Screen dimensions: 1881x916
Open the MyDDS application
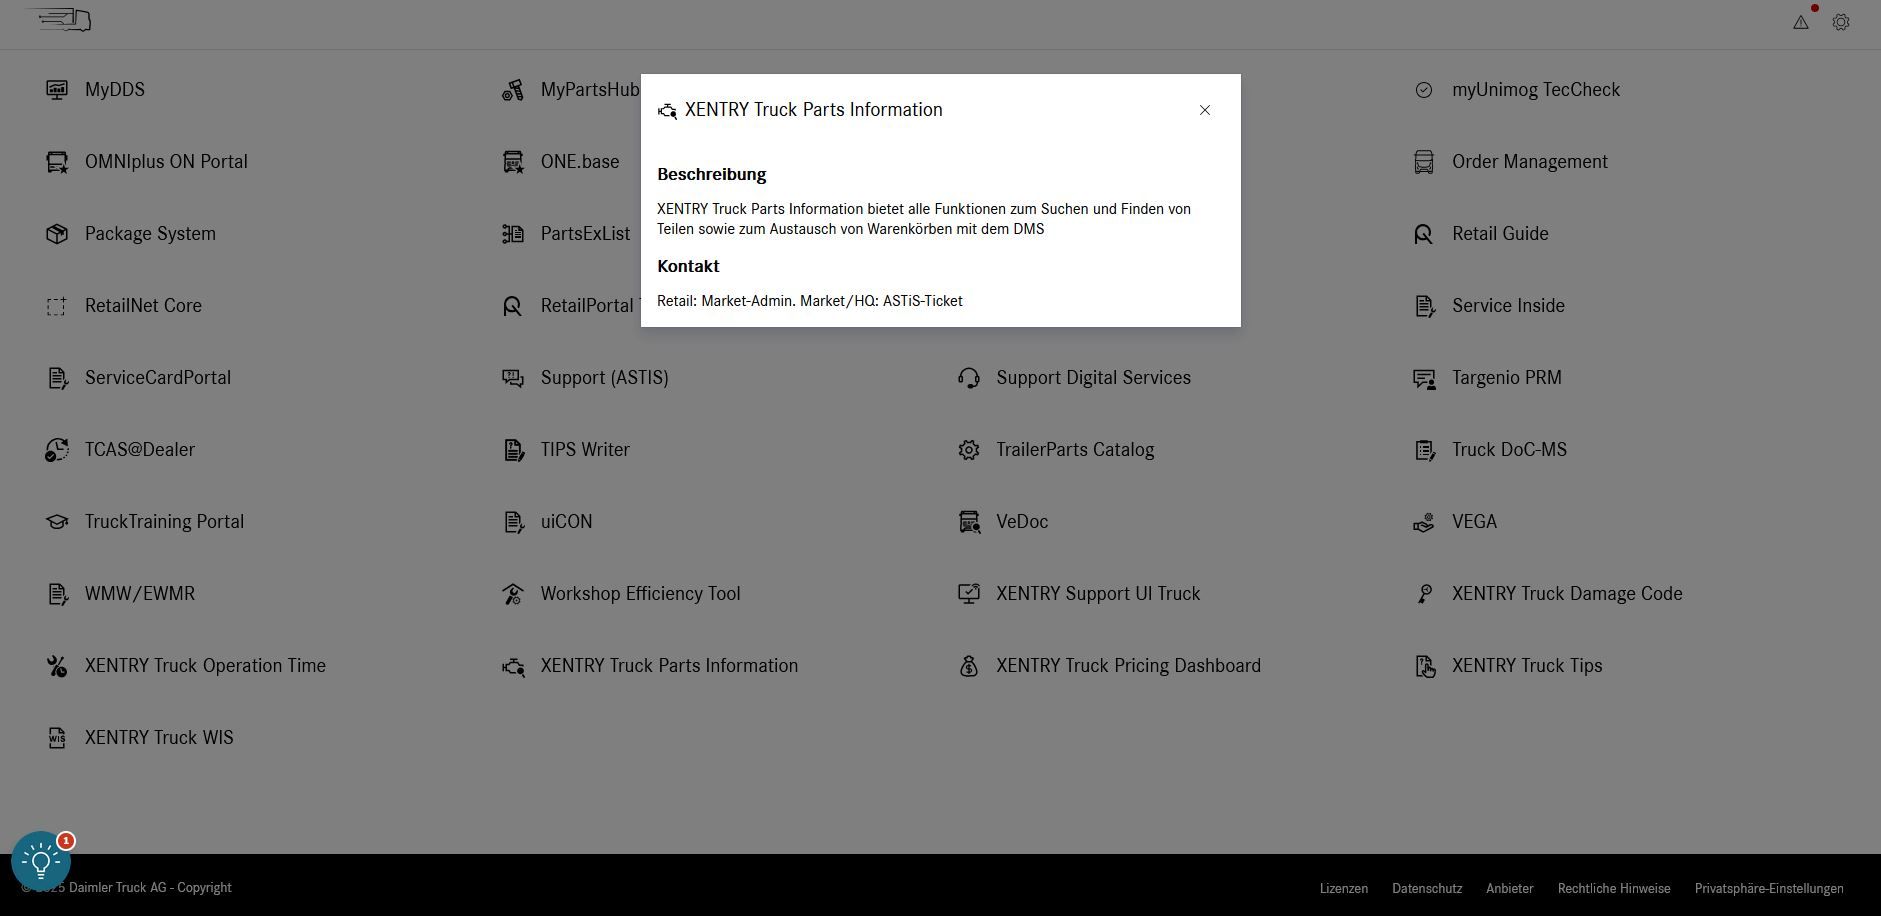tap(114, 89)
